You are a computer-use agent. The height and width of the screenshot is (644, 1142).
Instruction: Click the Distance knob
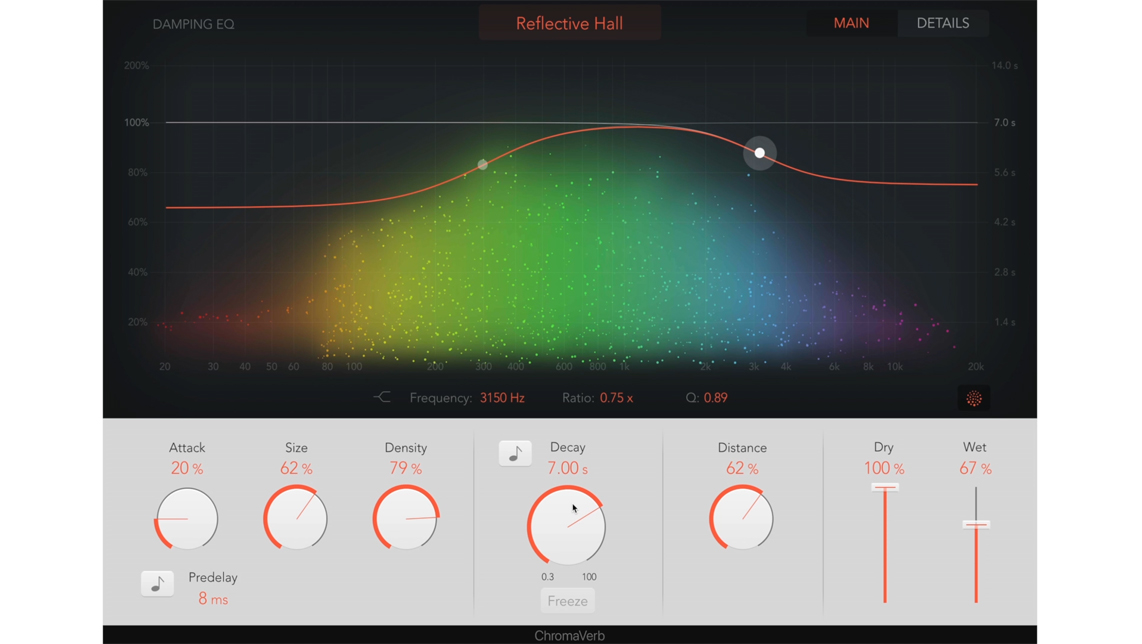click(742, 519)
